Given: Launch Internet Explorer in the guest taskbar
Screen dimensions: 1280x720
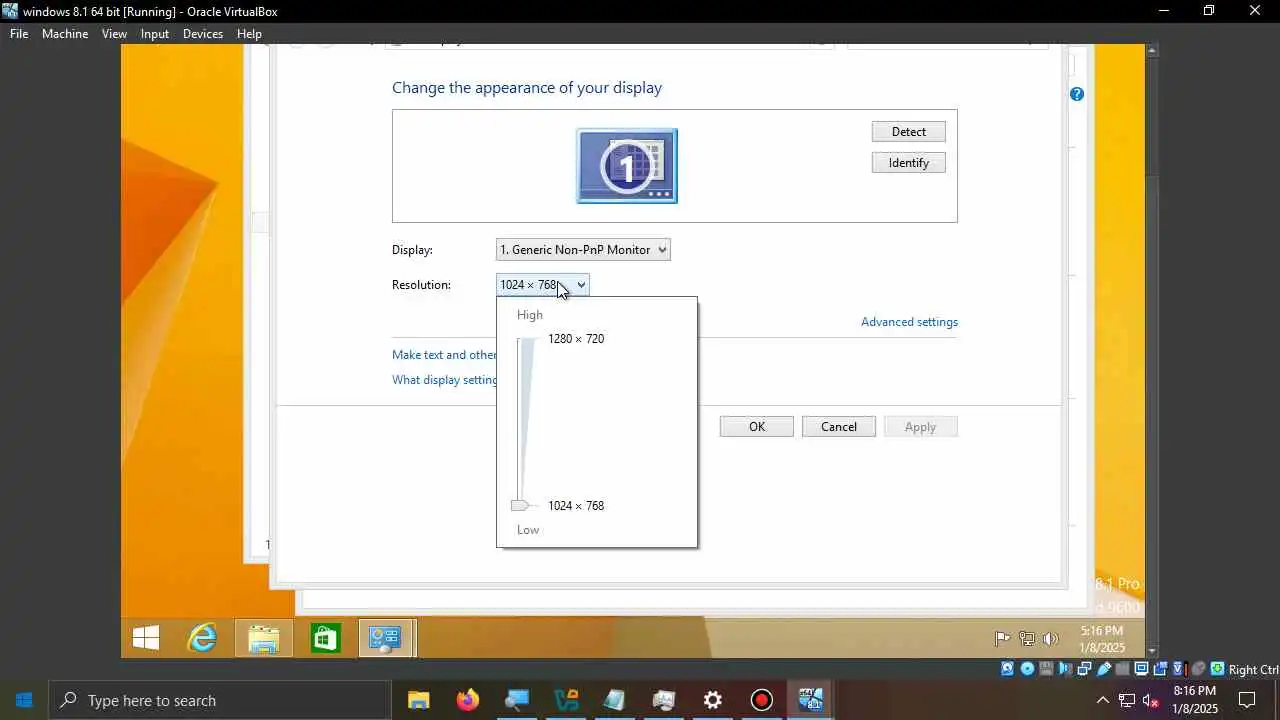Looking at the screenshot, I should coord(203,638).
